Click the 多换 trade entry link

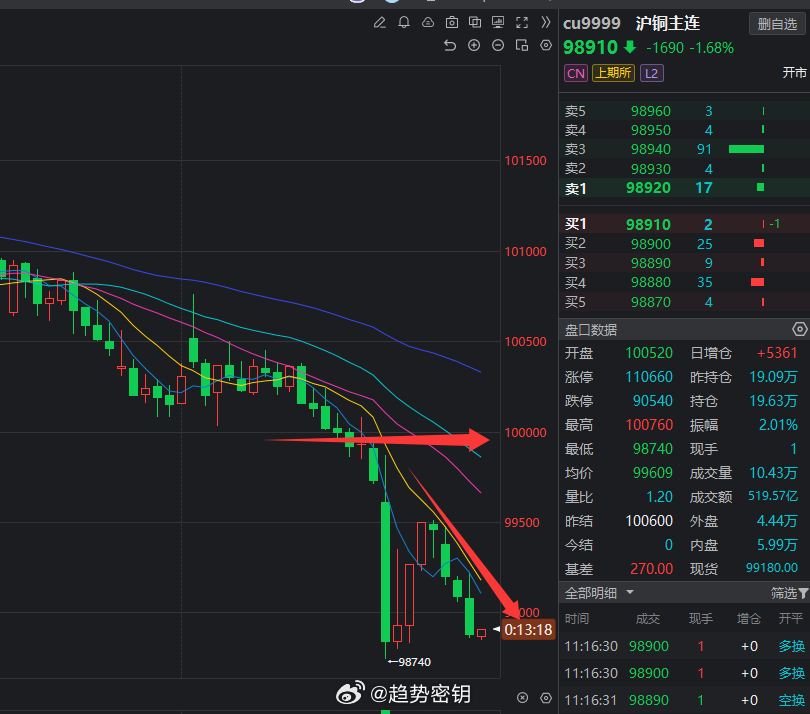click(x=792, y=646)
